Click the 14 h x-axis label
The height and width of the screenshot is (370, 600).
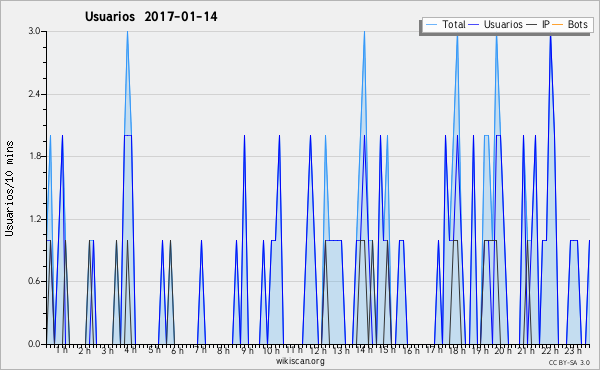pyautogui.click(x=364, y=350)
